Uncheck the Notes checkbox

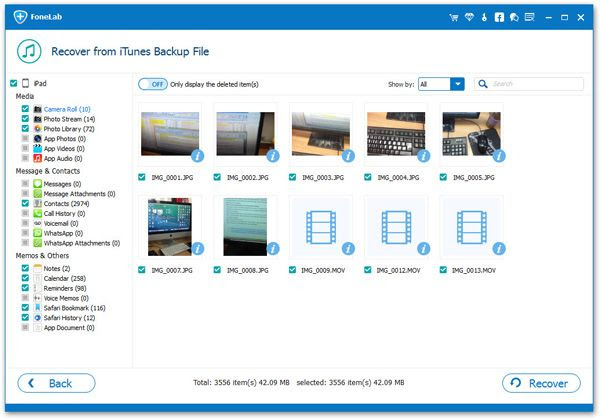(x=25, y=268)
